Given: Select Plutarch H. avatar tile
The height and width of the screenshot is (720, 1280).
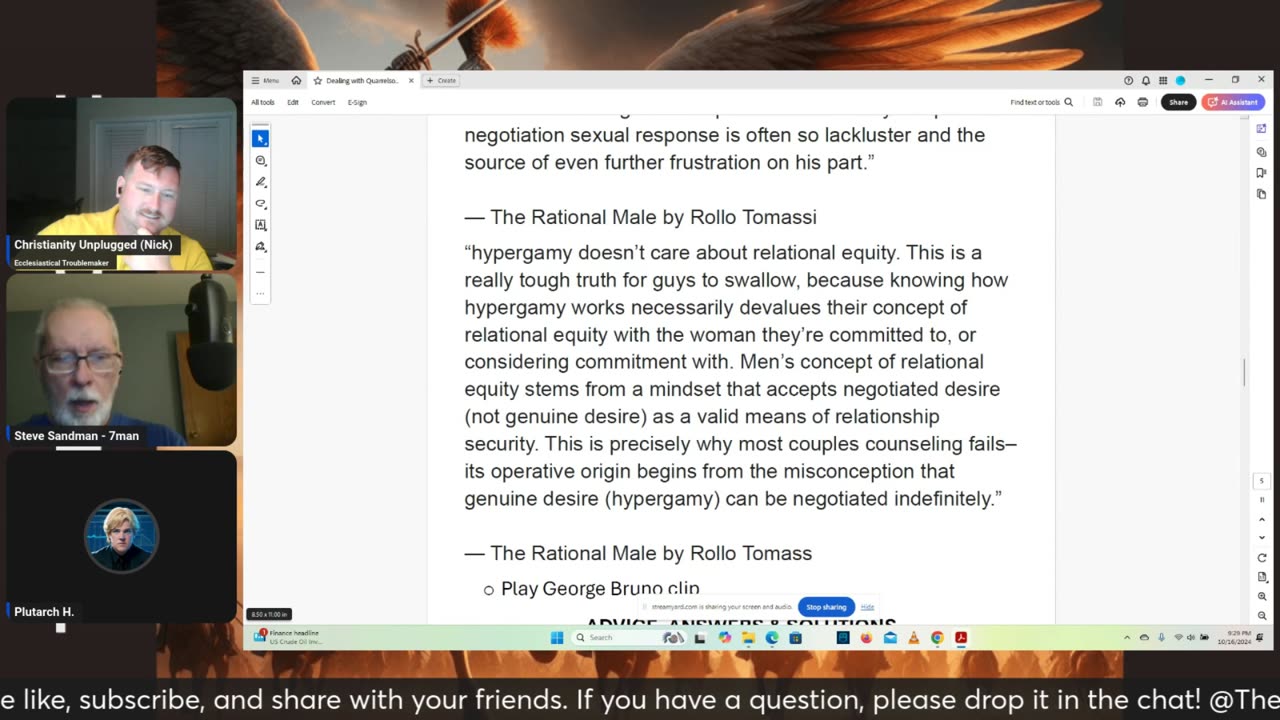Looking at the screenshot, I should click(122, 536).
